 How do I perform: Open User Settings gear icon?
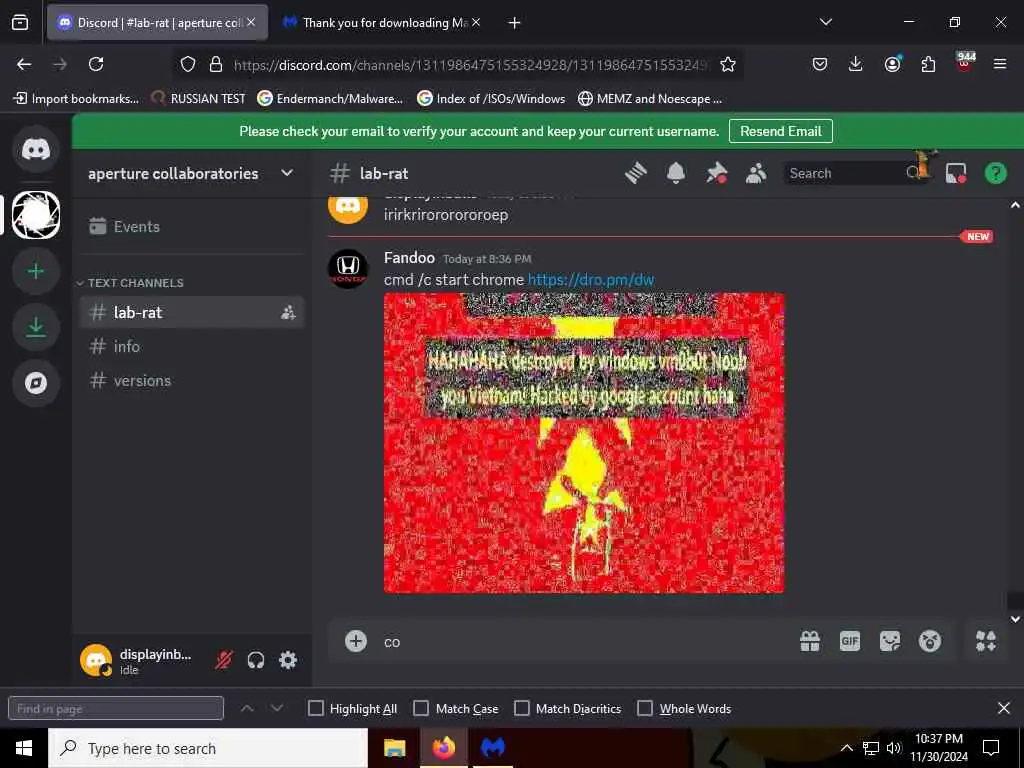click(288, 660)
